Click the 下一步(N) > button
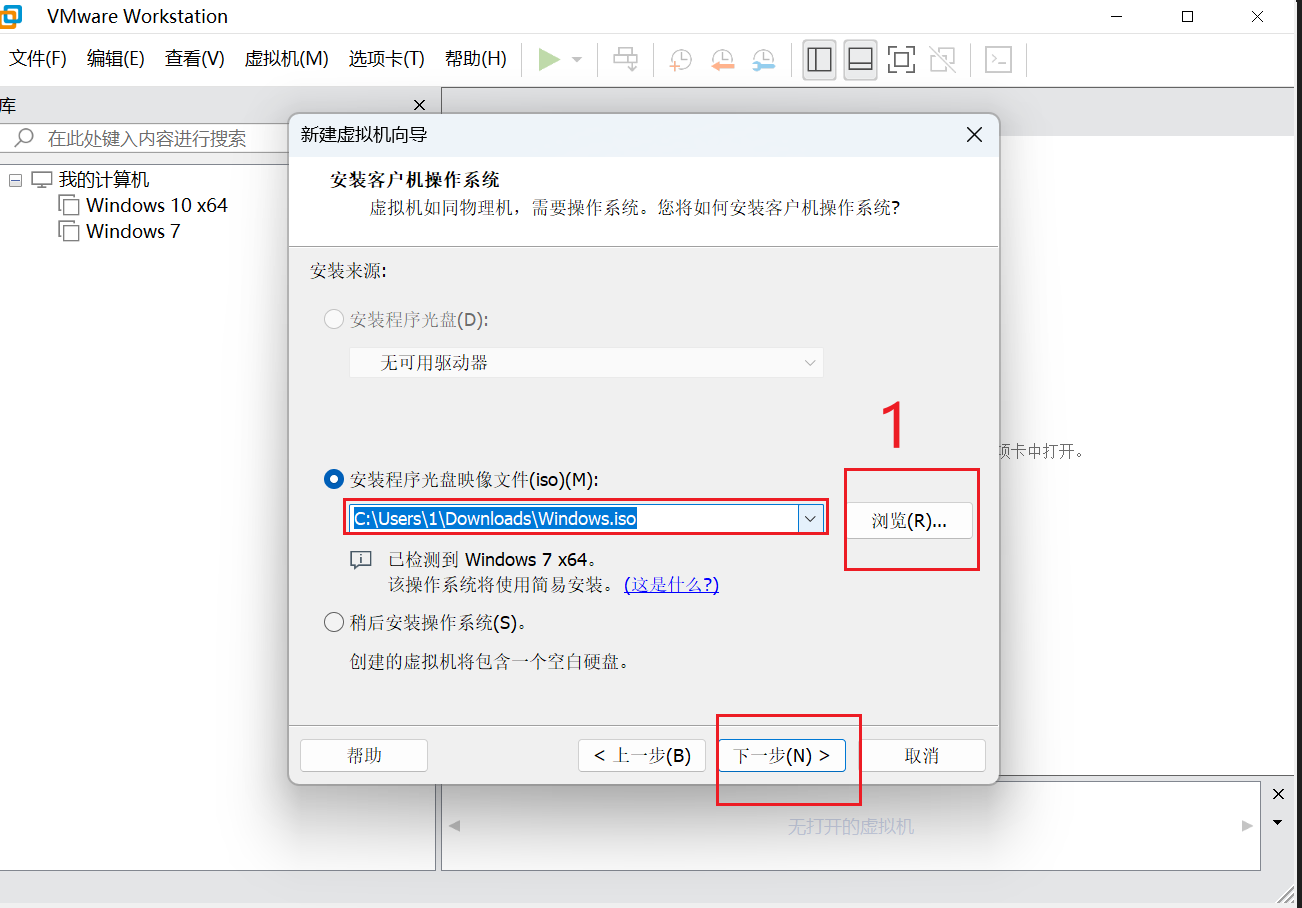This screenshot has width=1302, height=908. coord(782,756)
